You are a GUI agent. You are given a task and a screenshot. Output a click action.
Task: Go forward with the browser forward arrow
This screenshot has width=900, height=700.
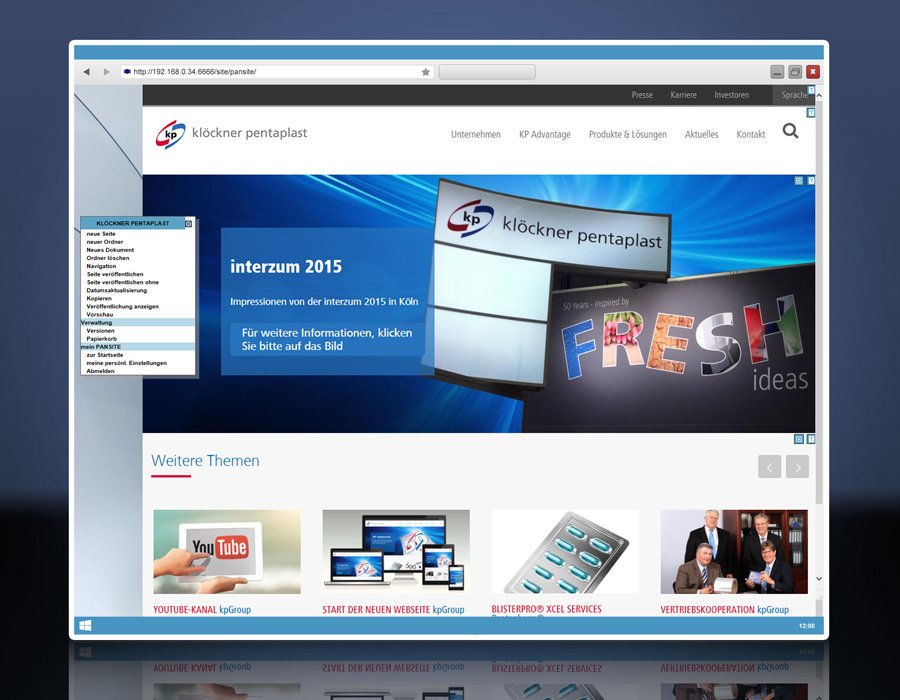106,72
